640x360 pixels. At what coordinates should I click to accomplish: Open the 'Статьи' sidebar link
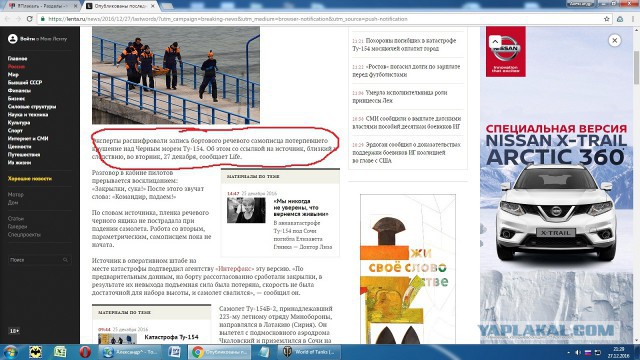point(16,218)
